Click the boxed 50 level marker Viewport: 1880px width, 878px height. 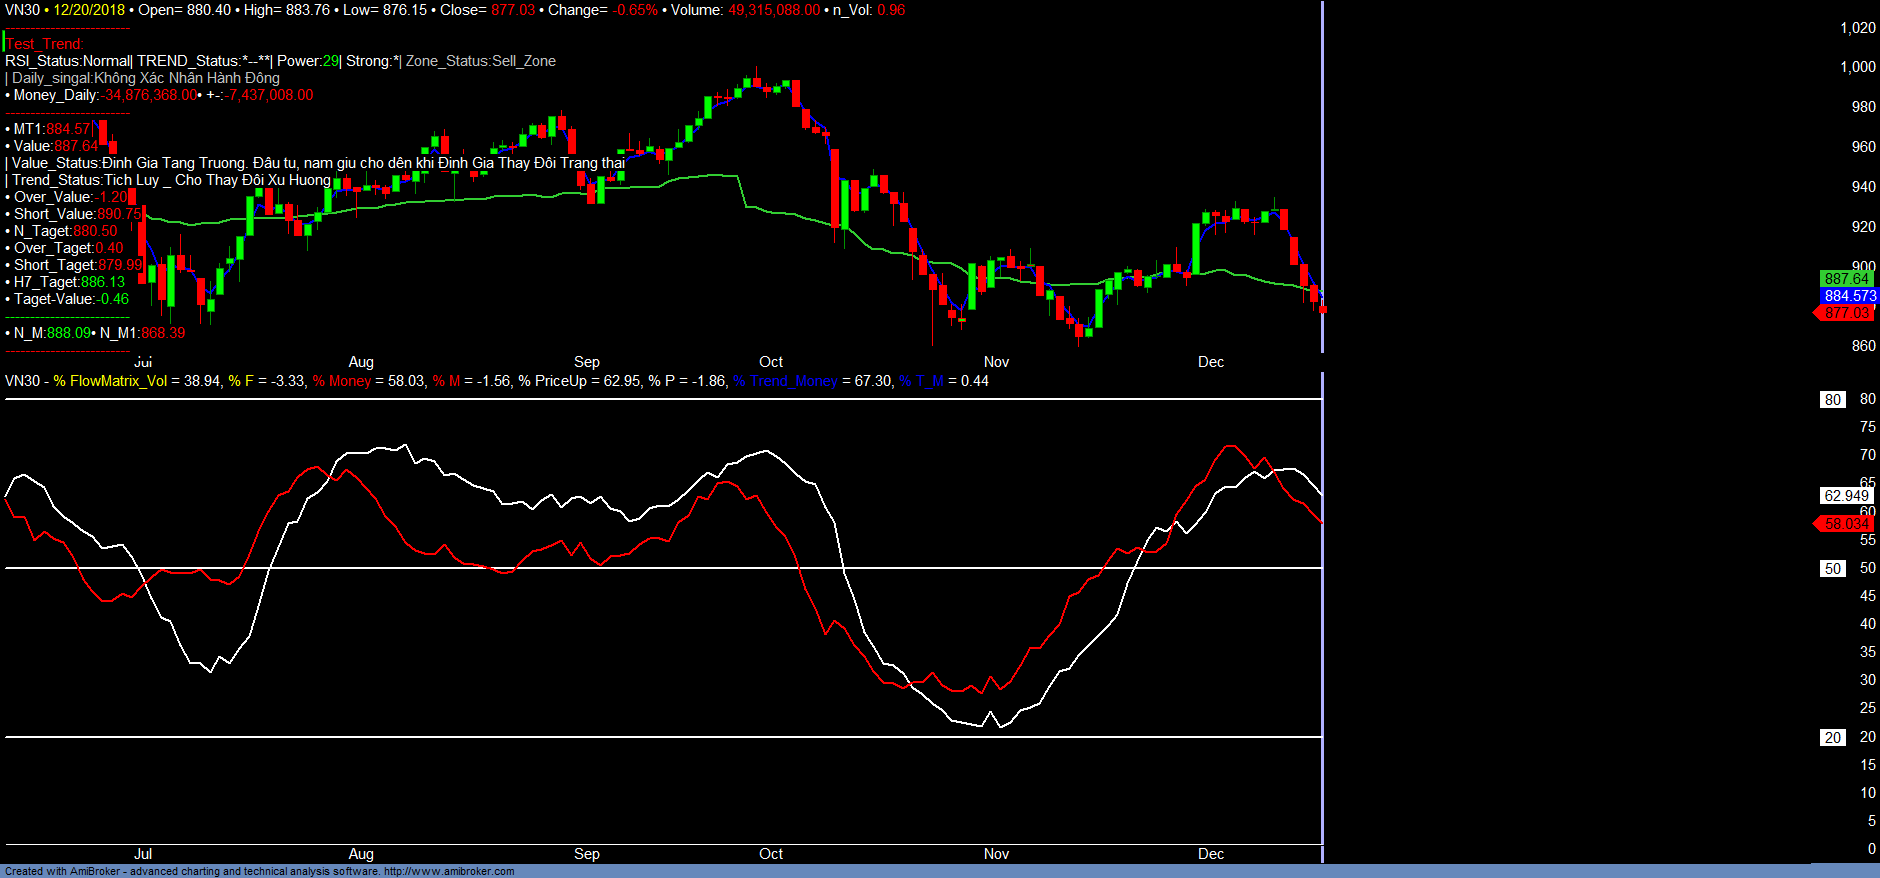pyautogui.click(x=1832, y=569)
